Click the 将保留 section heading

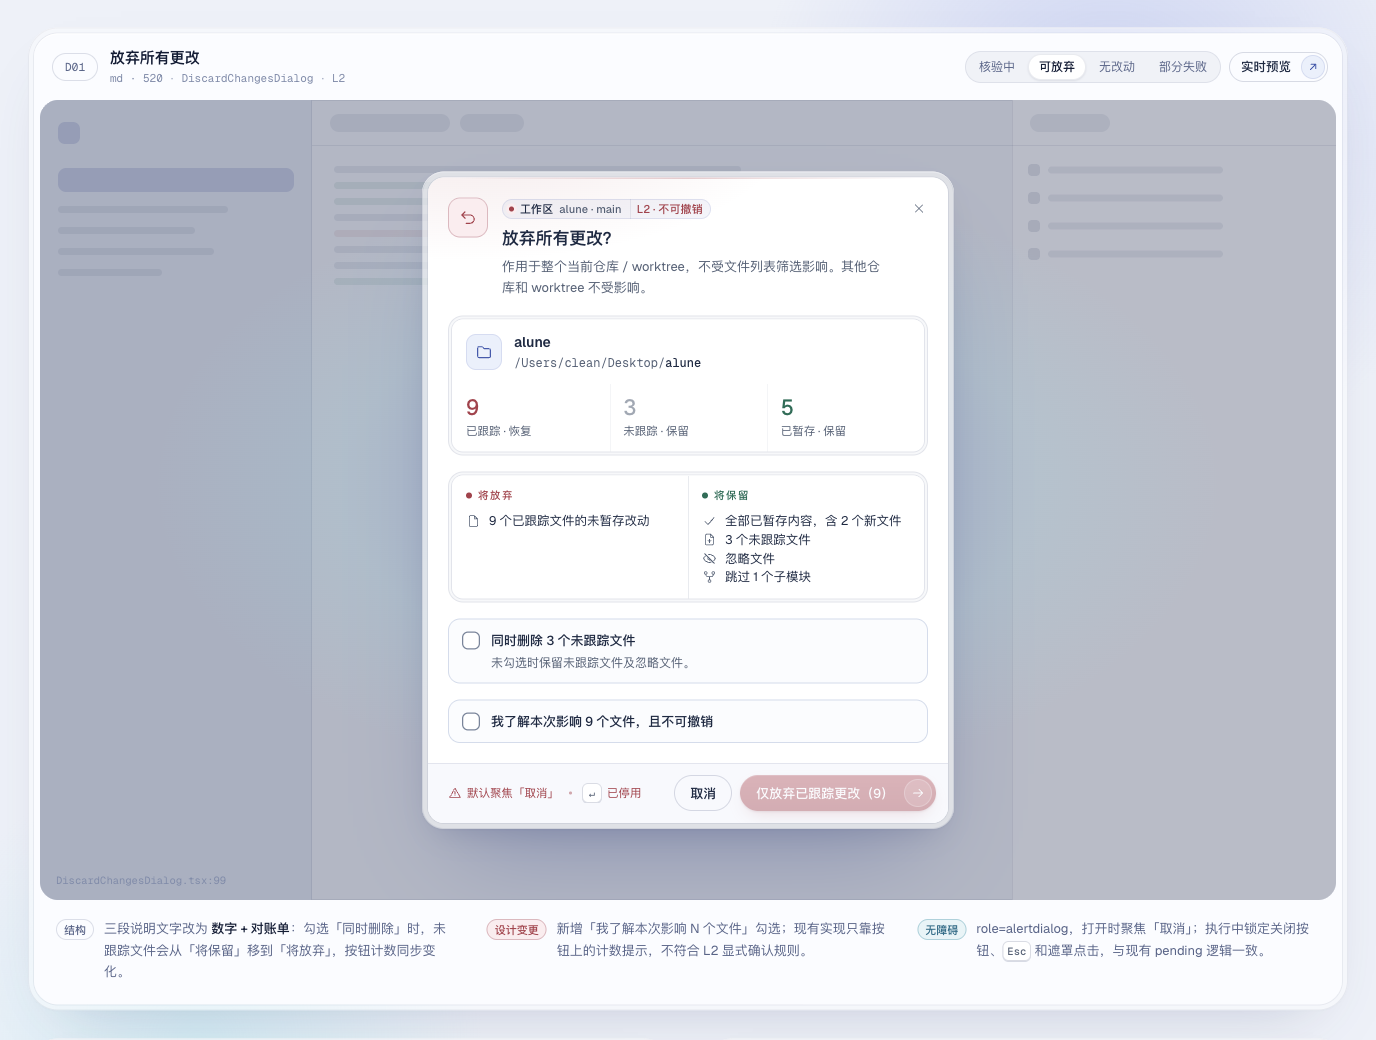point(725,495)
